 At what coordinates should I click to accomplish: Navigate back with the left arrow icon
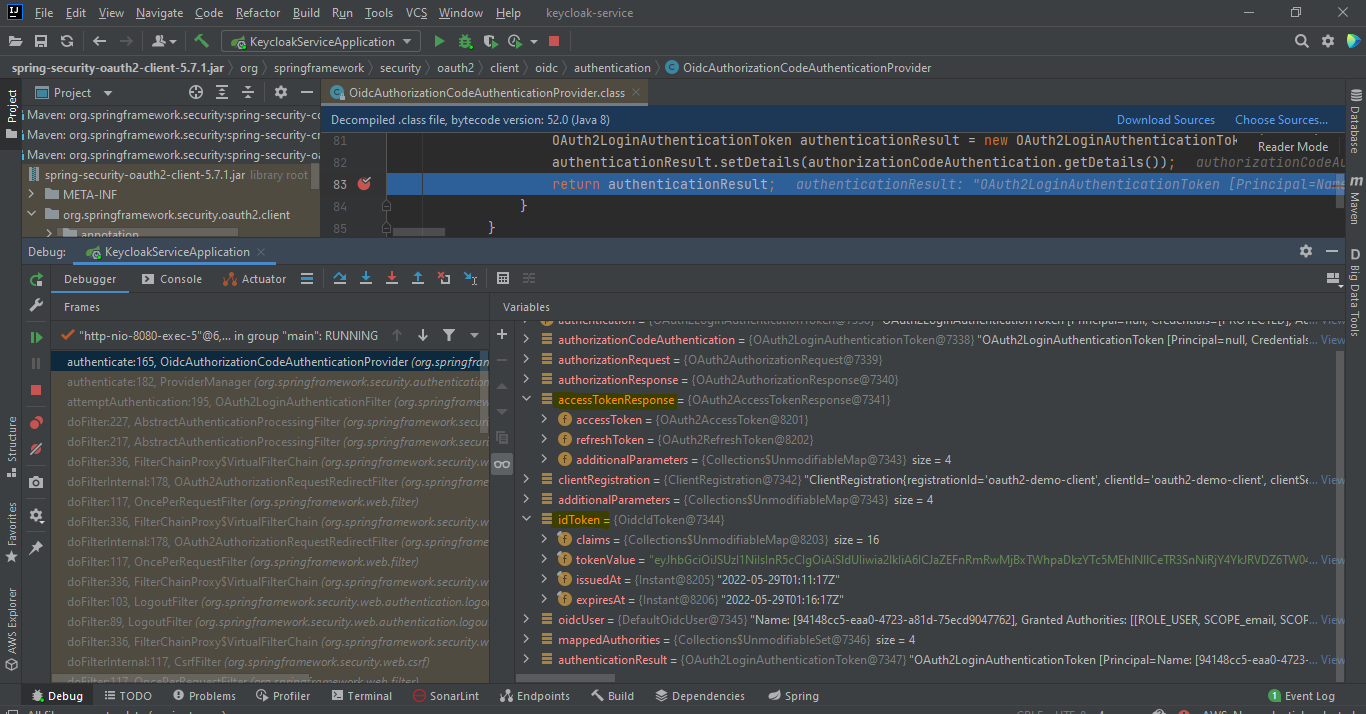99,41
